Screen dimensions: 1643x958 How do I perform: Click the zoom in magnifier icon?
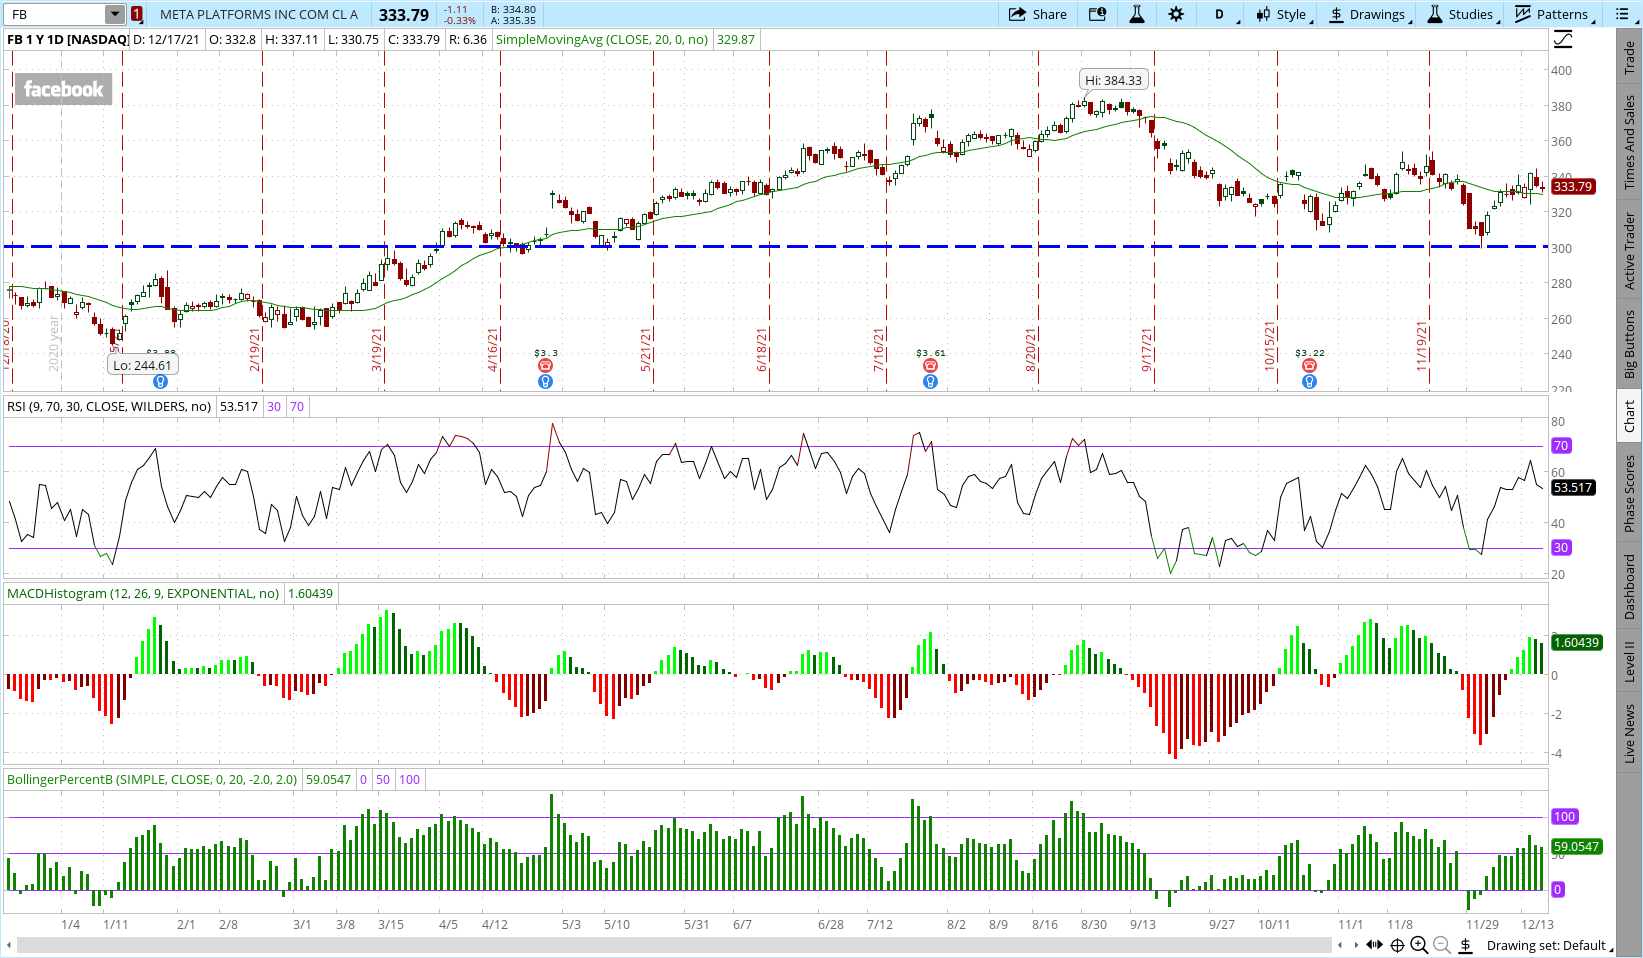point(1419,945)
